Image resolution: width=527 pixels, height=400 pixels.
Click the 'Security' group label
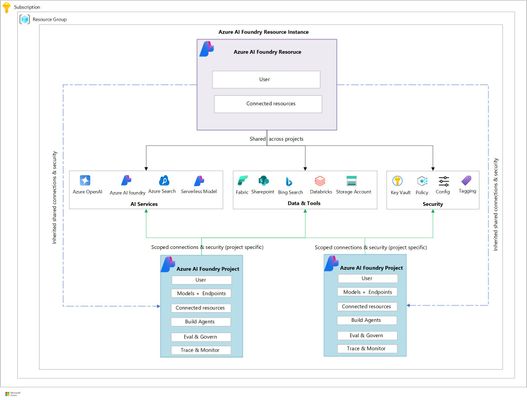(x=433, y=204)
